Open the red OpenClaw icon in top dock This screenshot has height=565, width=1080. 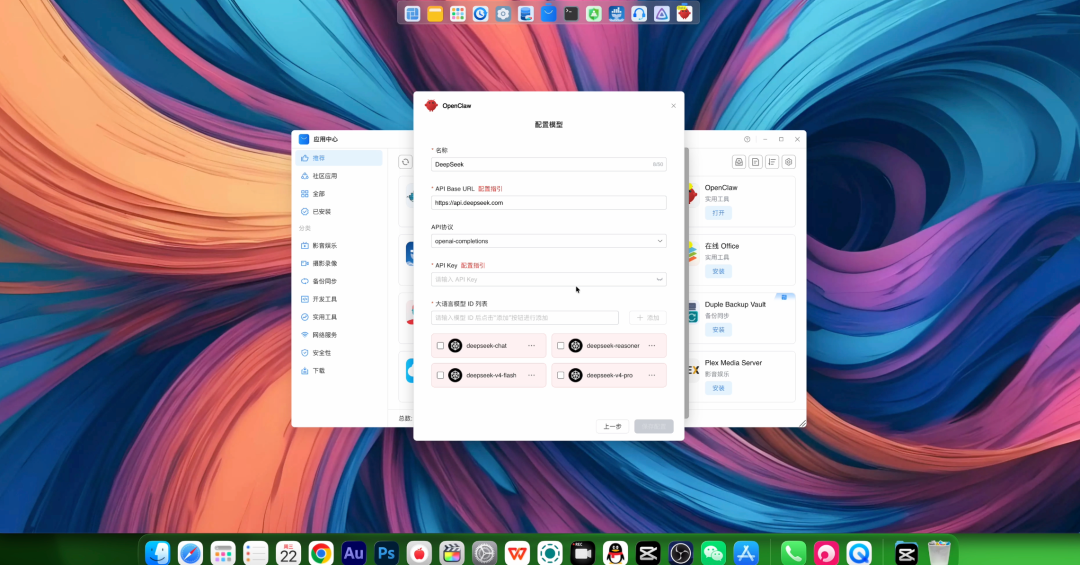click(685, 13)
